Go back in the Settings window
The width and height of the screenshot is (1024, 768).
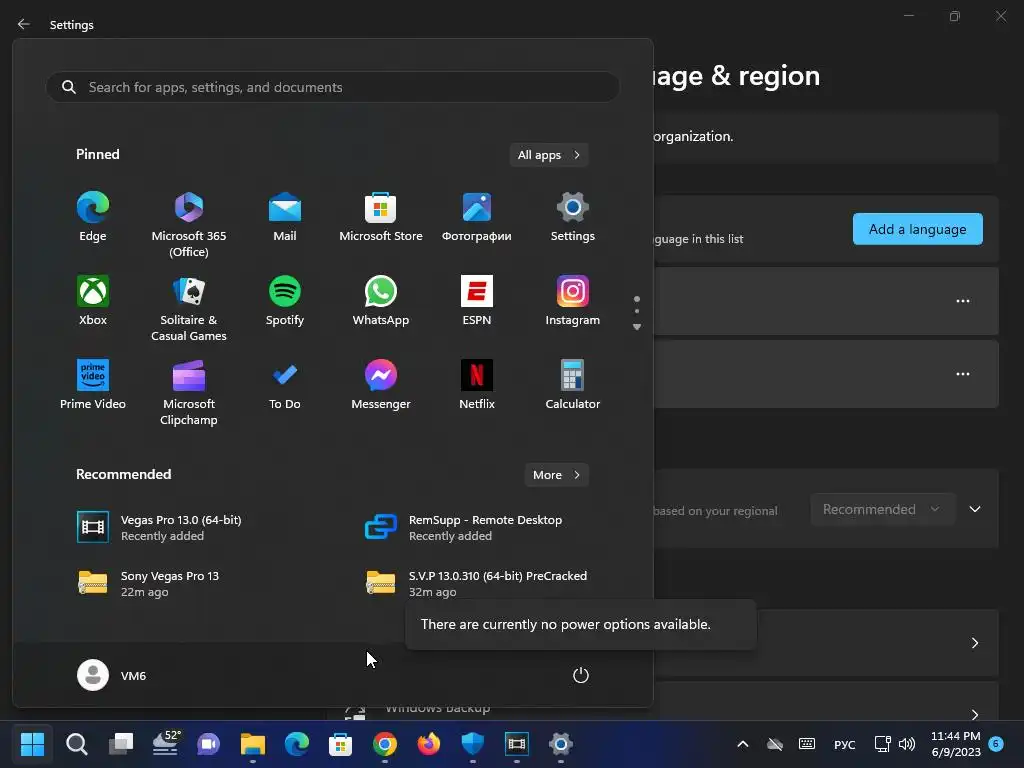tap(24, 24)
